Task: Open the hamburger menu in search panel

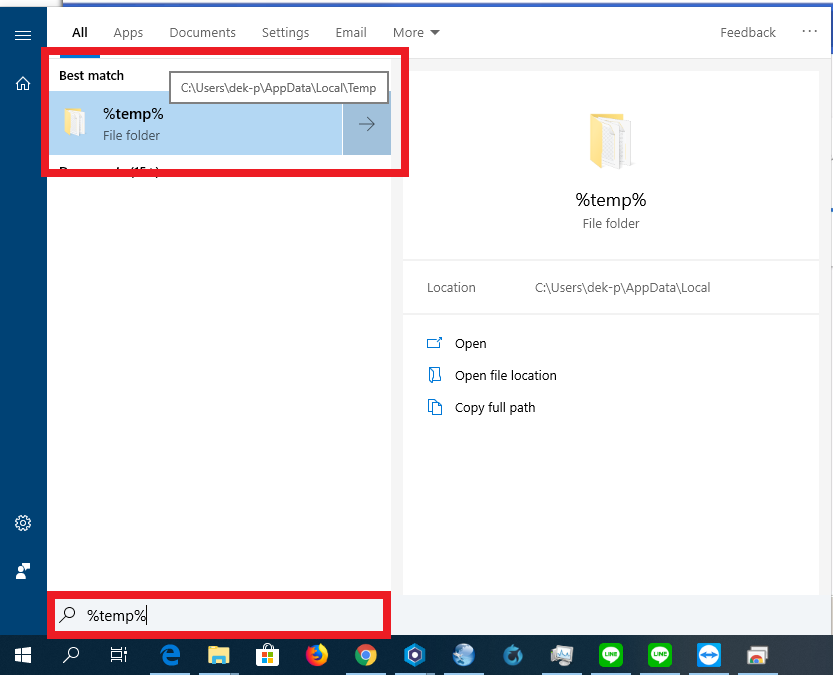Action: [23, 35]
